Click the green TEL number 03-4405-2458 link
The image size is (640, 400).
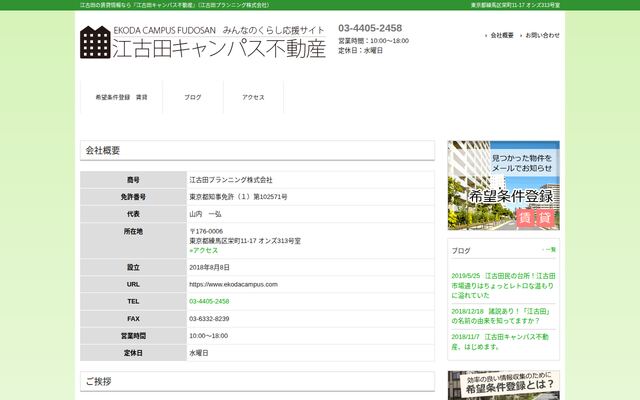point(209,301)
